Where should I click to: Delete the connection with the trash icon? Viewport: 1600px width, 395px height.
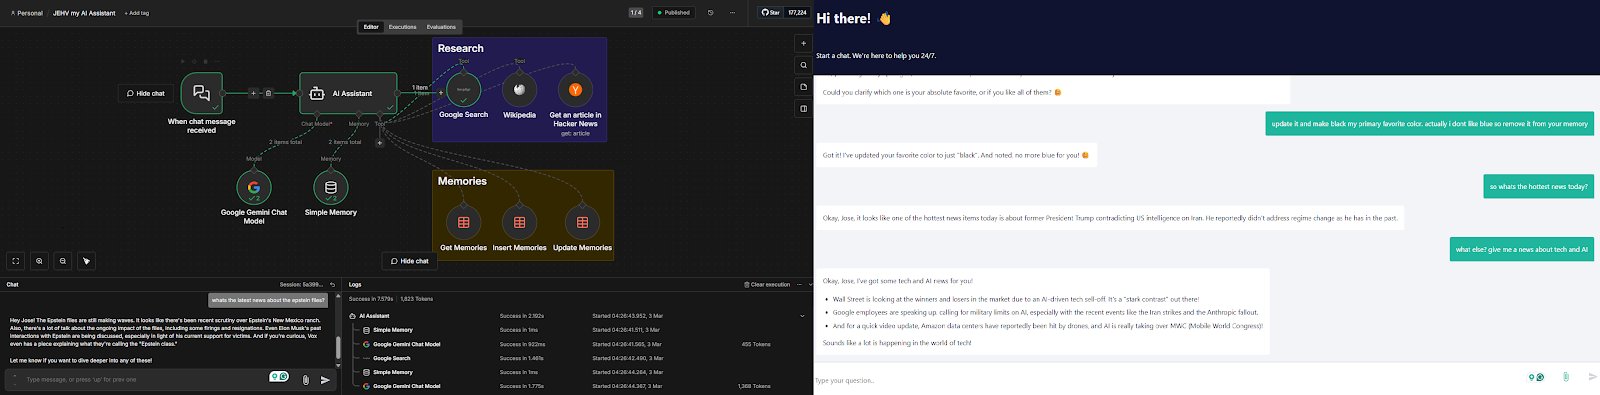pyautogui.click(x=268, y=93)
